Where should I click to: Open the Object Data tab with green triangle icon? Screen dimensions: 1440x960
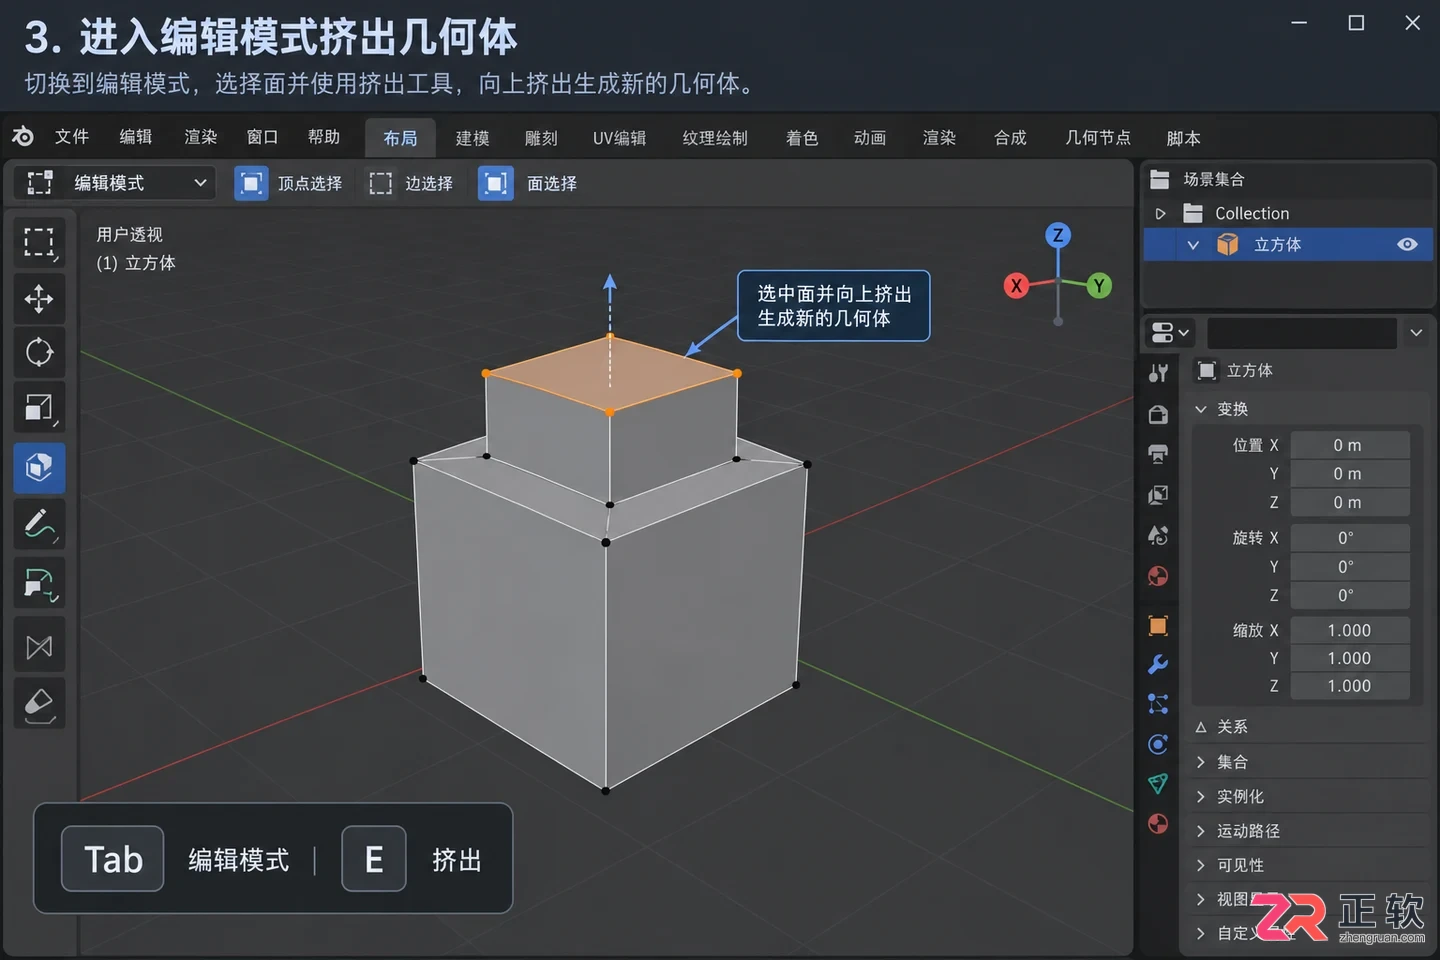(1158, 784)
